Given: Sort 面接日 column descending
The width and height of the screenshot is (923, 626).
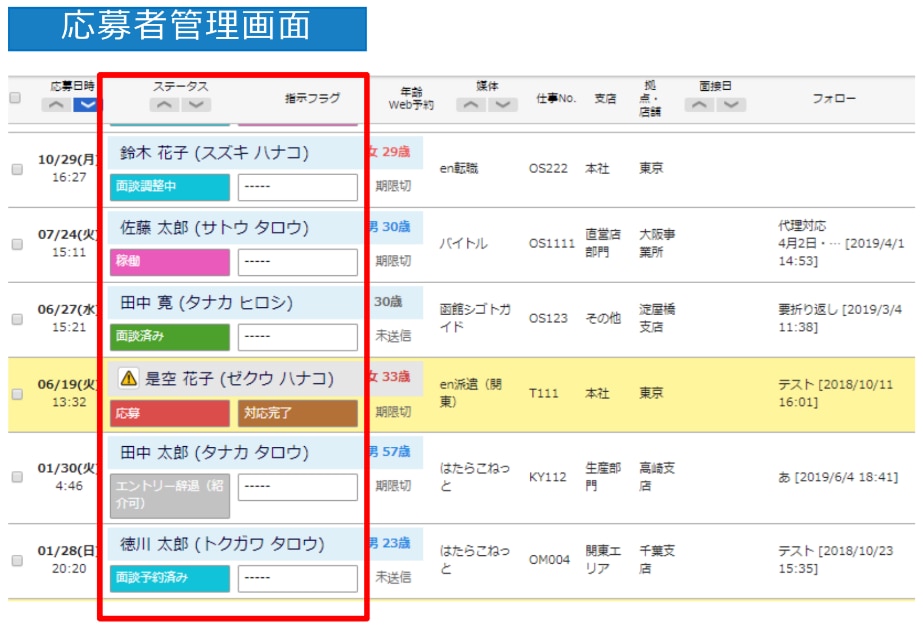Looking at the screenshot, I should [732, 104].
